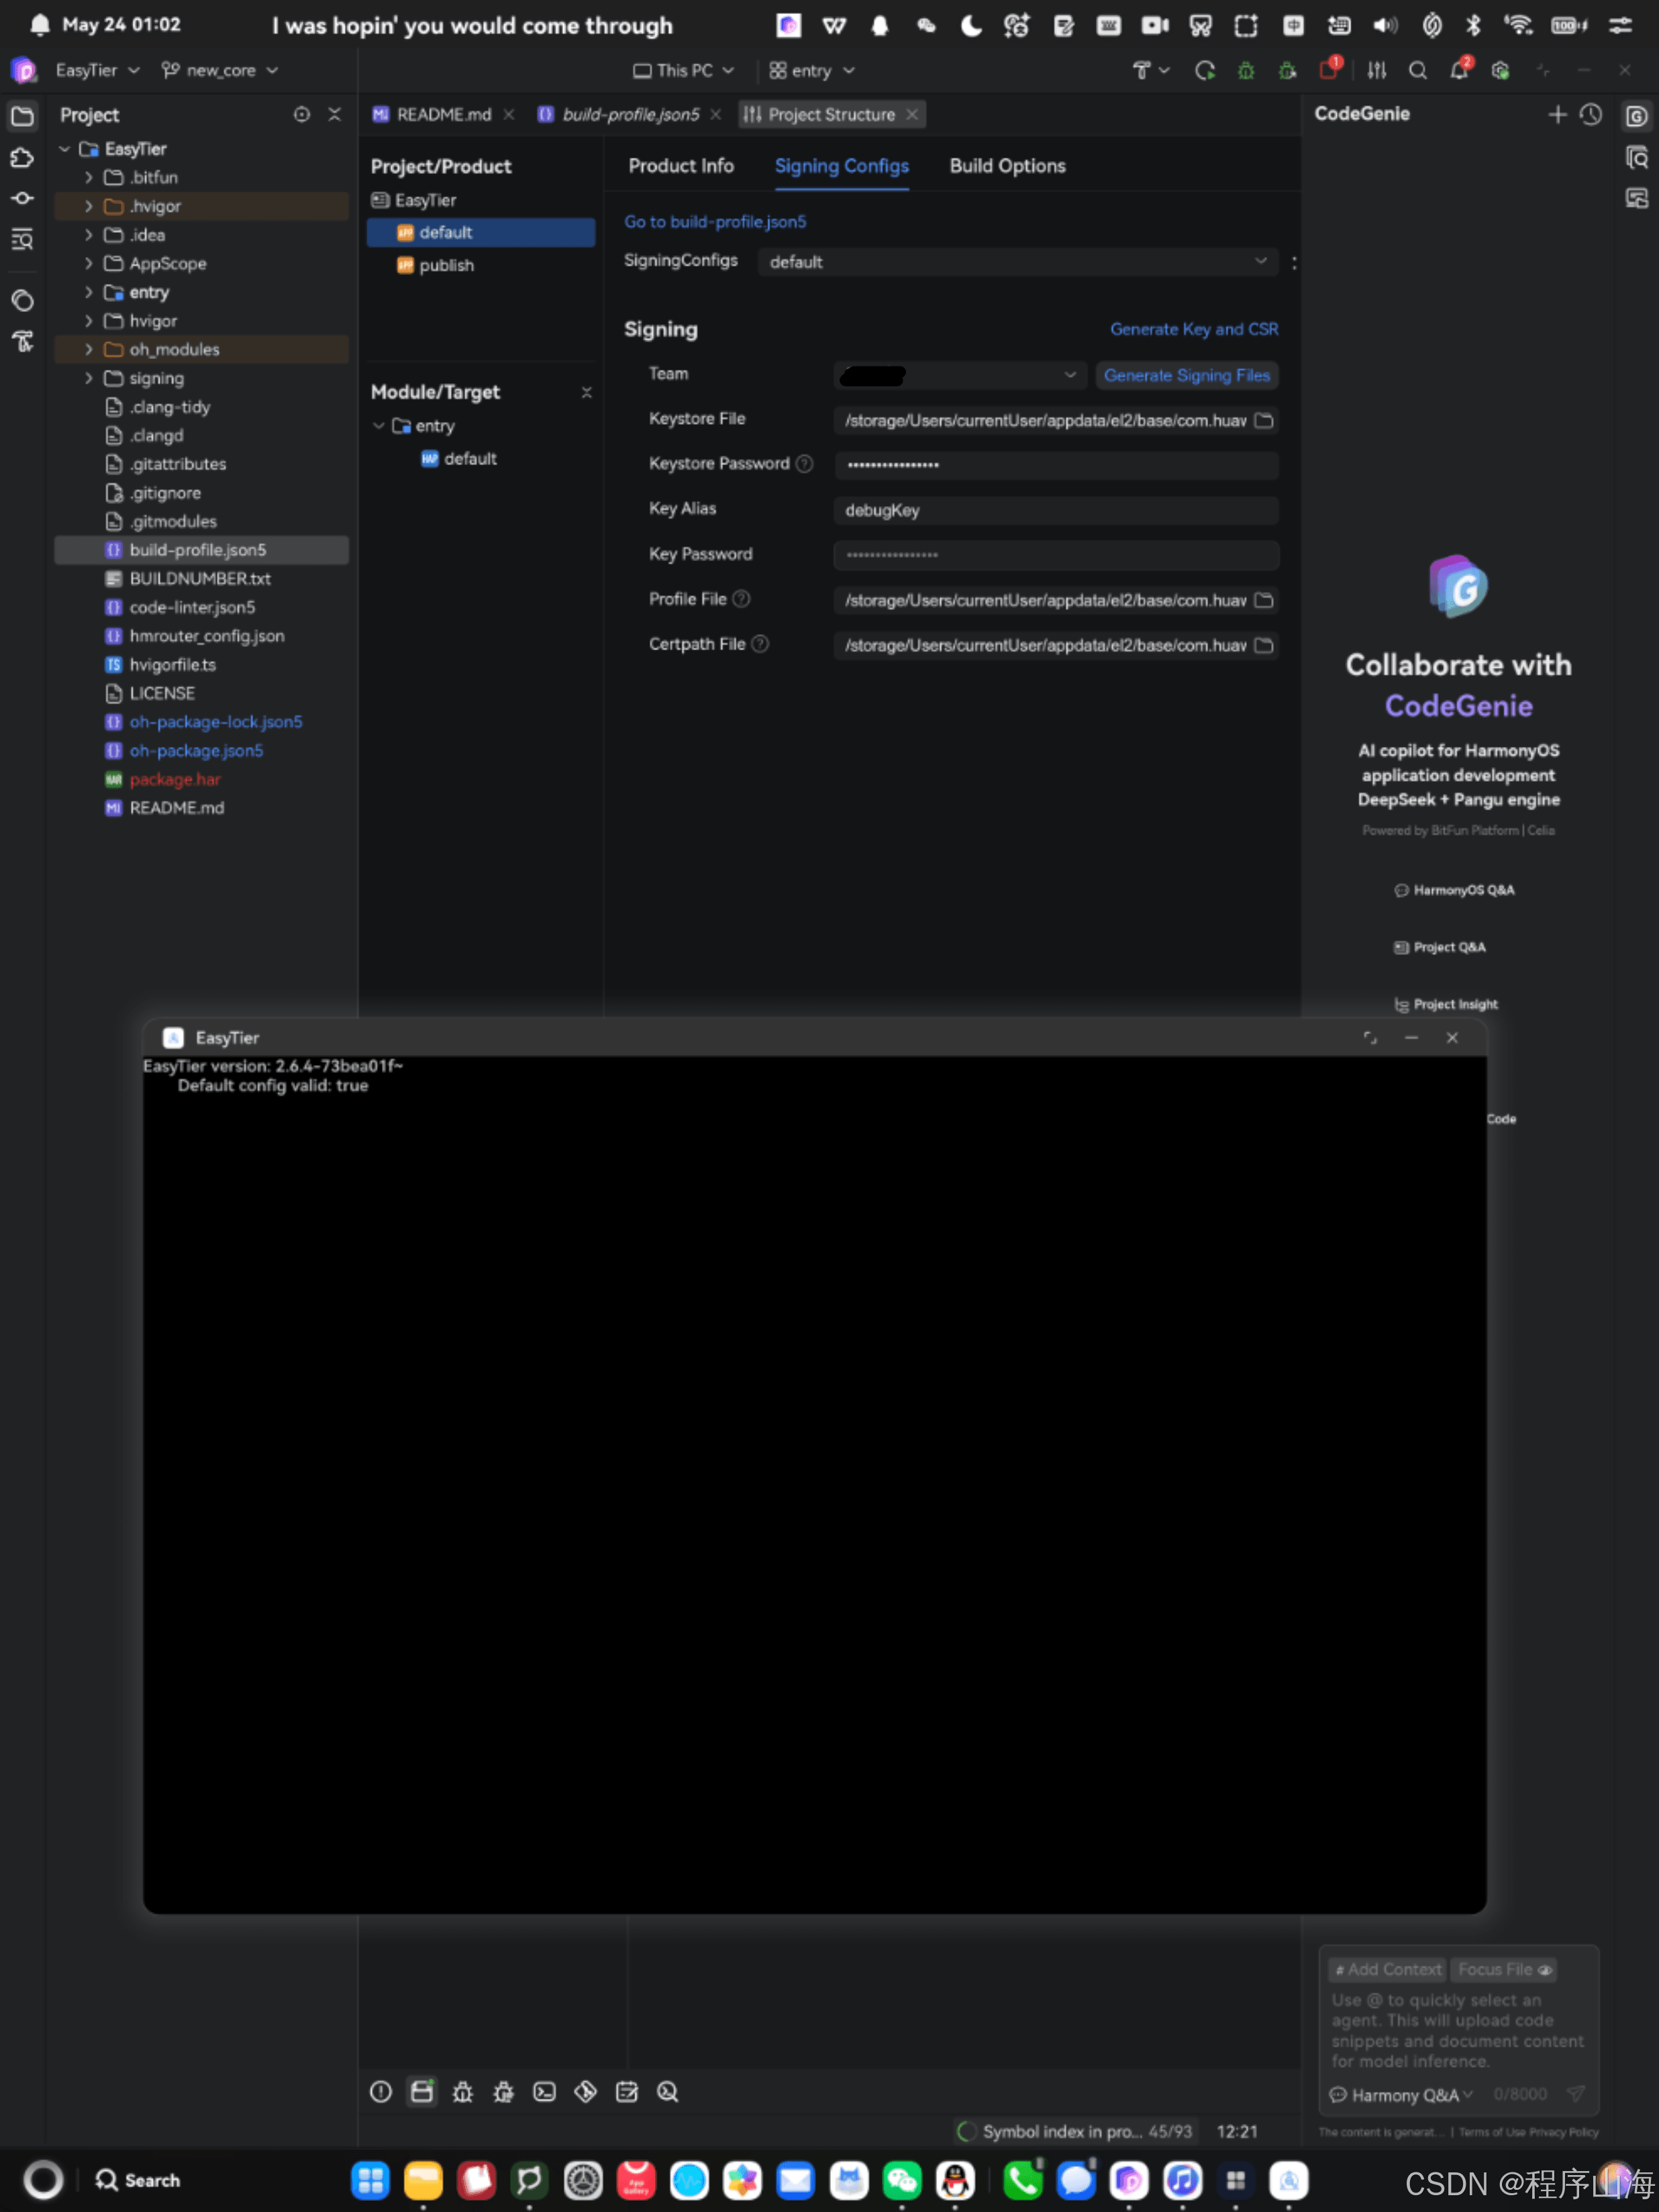This screenshot has width=1659, height=2212.
Task: Open CodeGenie chat history
Action: 1590,115
